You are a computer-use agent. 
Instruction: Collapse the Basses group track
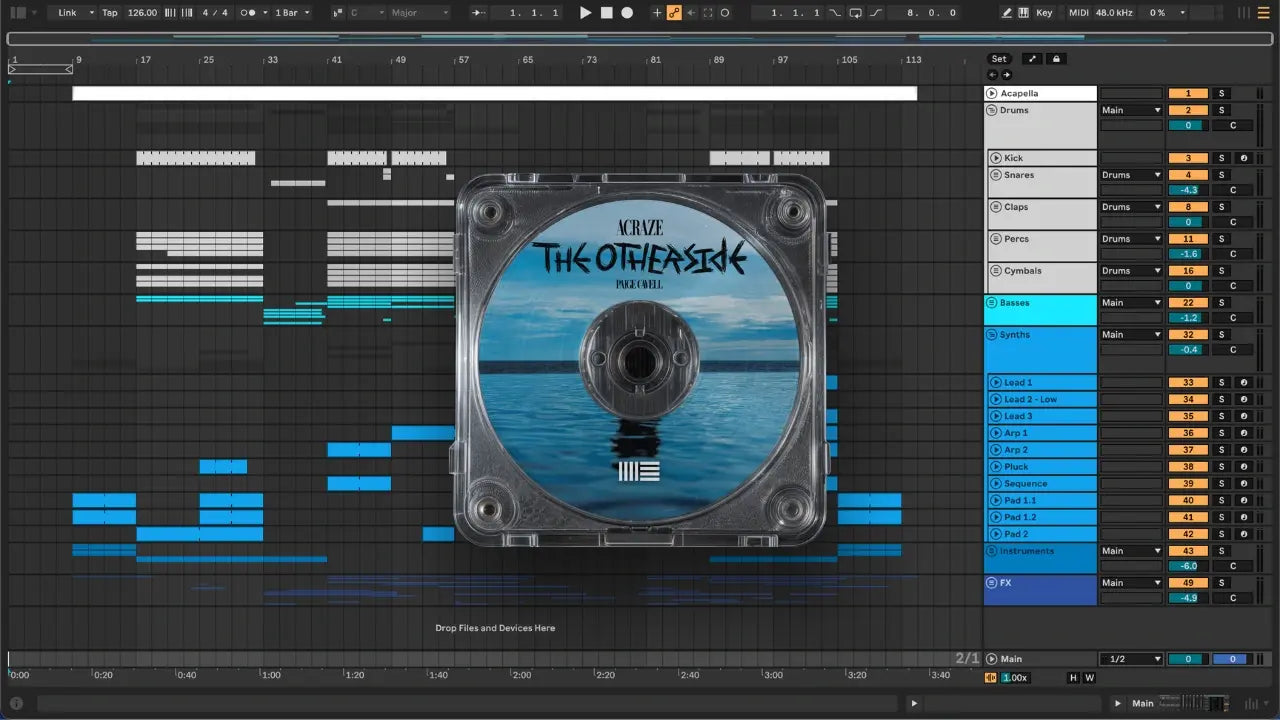point(991,303)
